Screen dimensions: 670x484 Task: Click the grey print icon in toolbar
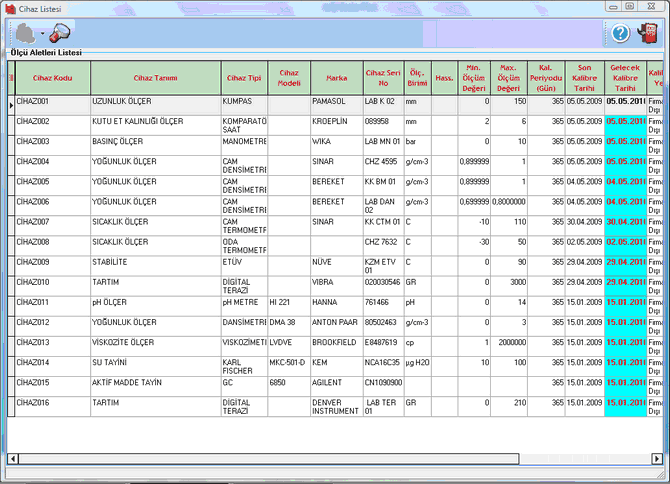26,33
